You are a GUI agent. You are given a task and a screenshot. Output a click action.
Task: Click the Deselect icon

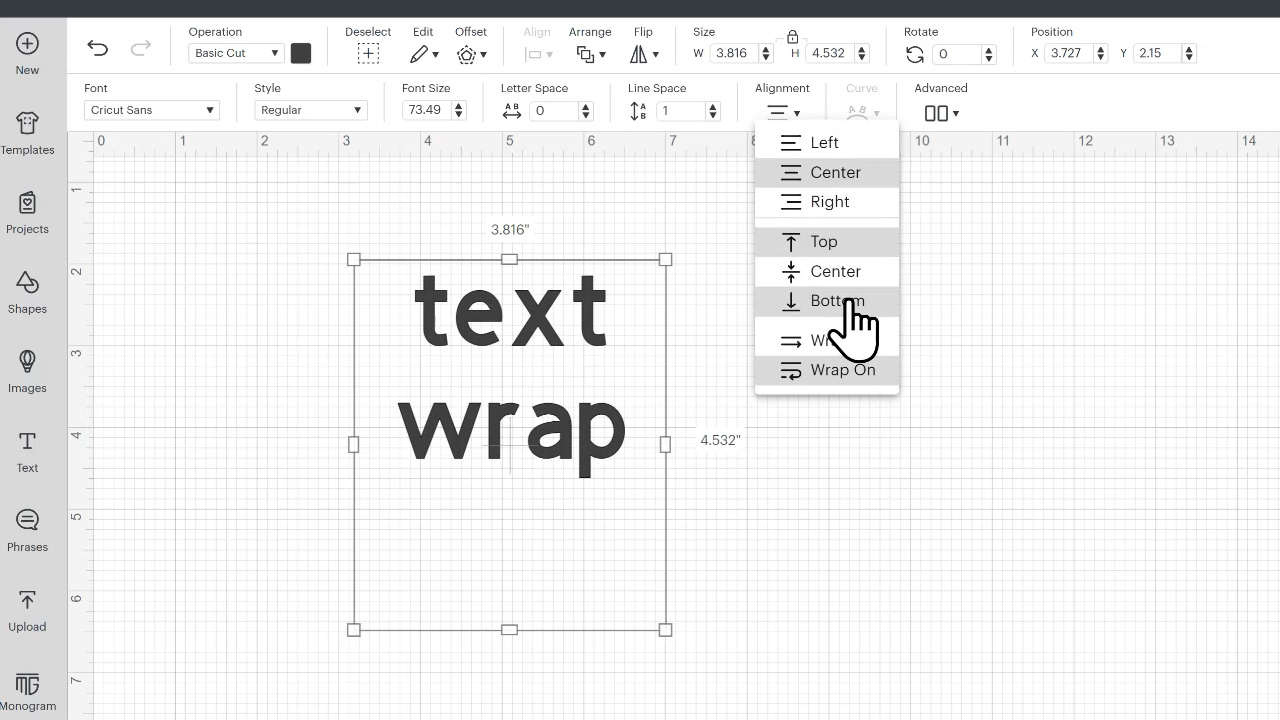point(368,54)
